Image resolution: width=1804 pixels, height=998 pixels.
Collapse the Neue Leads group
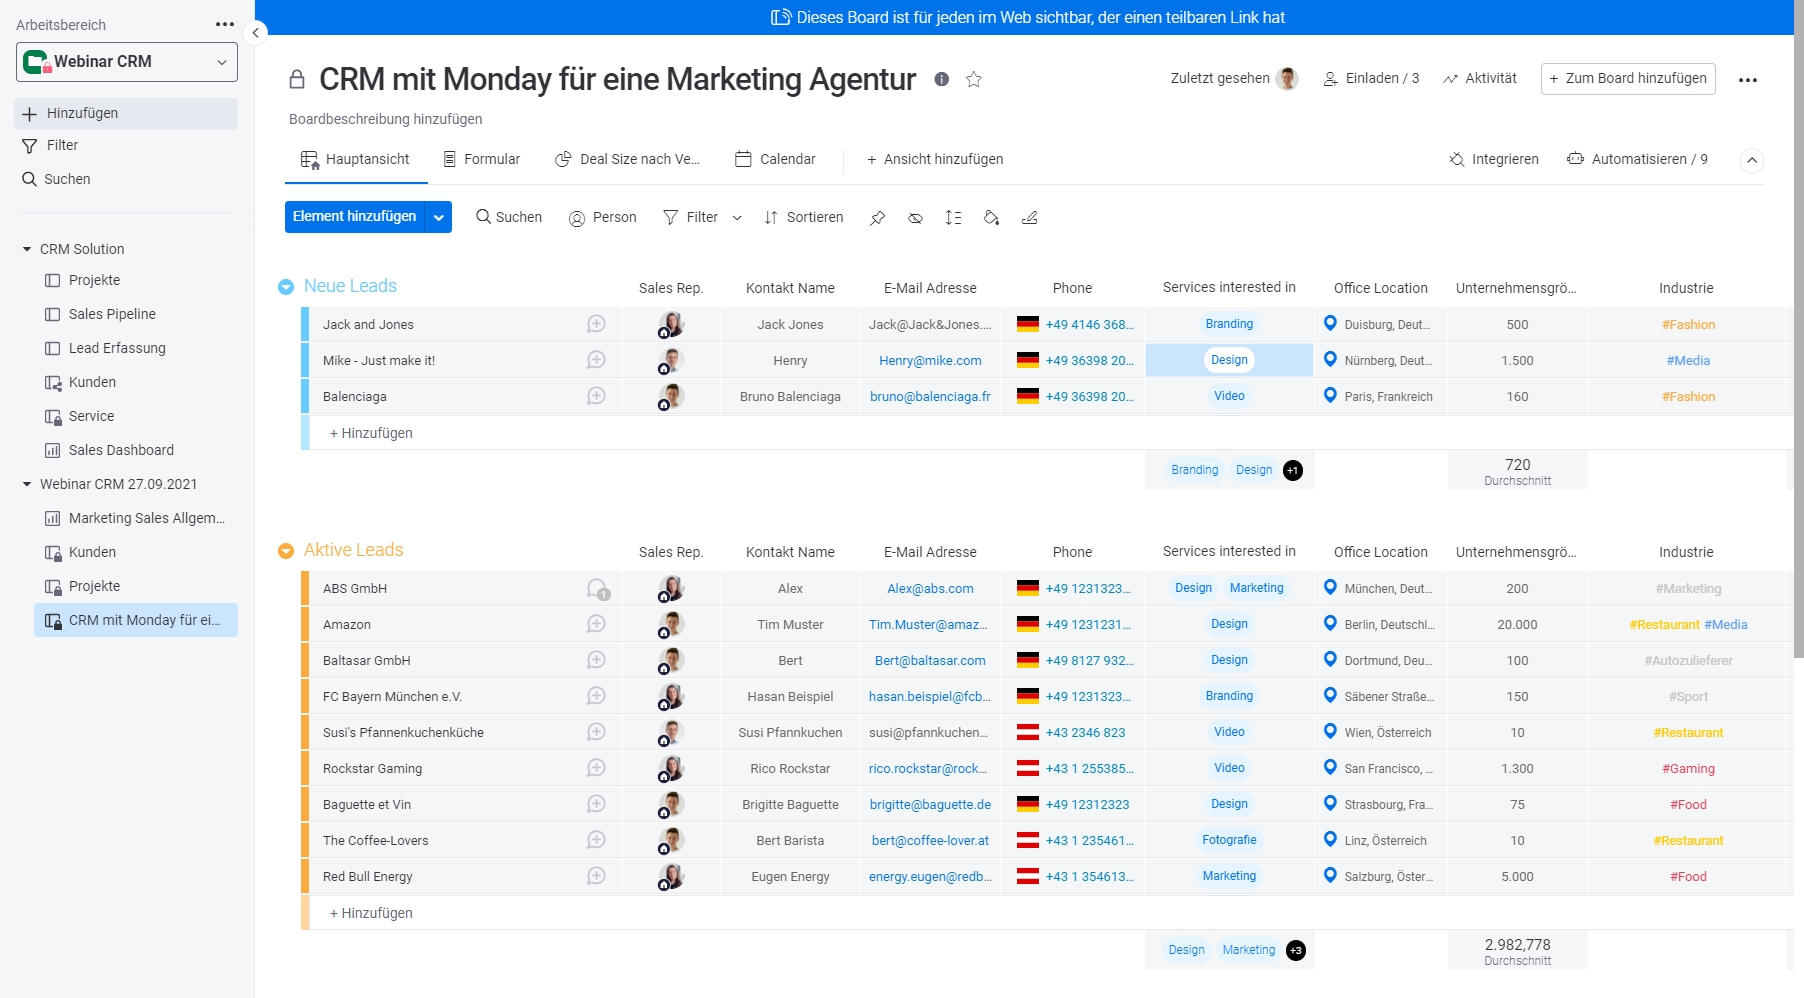[286, 287]
